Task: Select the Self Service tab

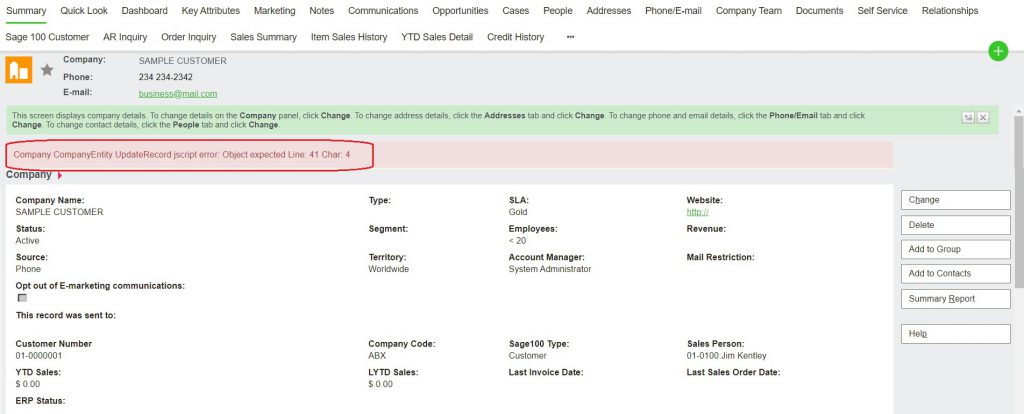Action: coord(882,10)
